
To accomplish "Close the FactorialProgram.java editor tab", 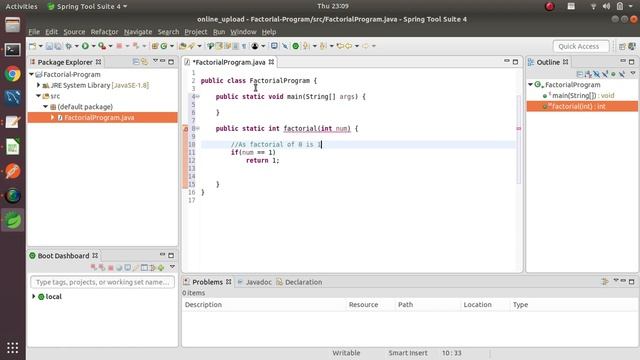I will pos(271,62).
